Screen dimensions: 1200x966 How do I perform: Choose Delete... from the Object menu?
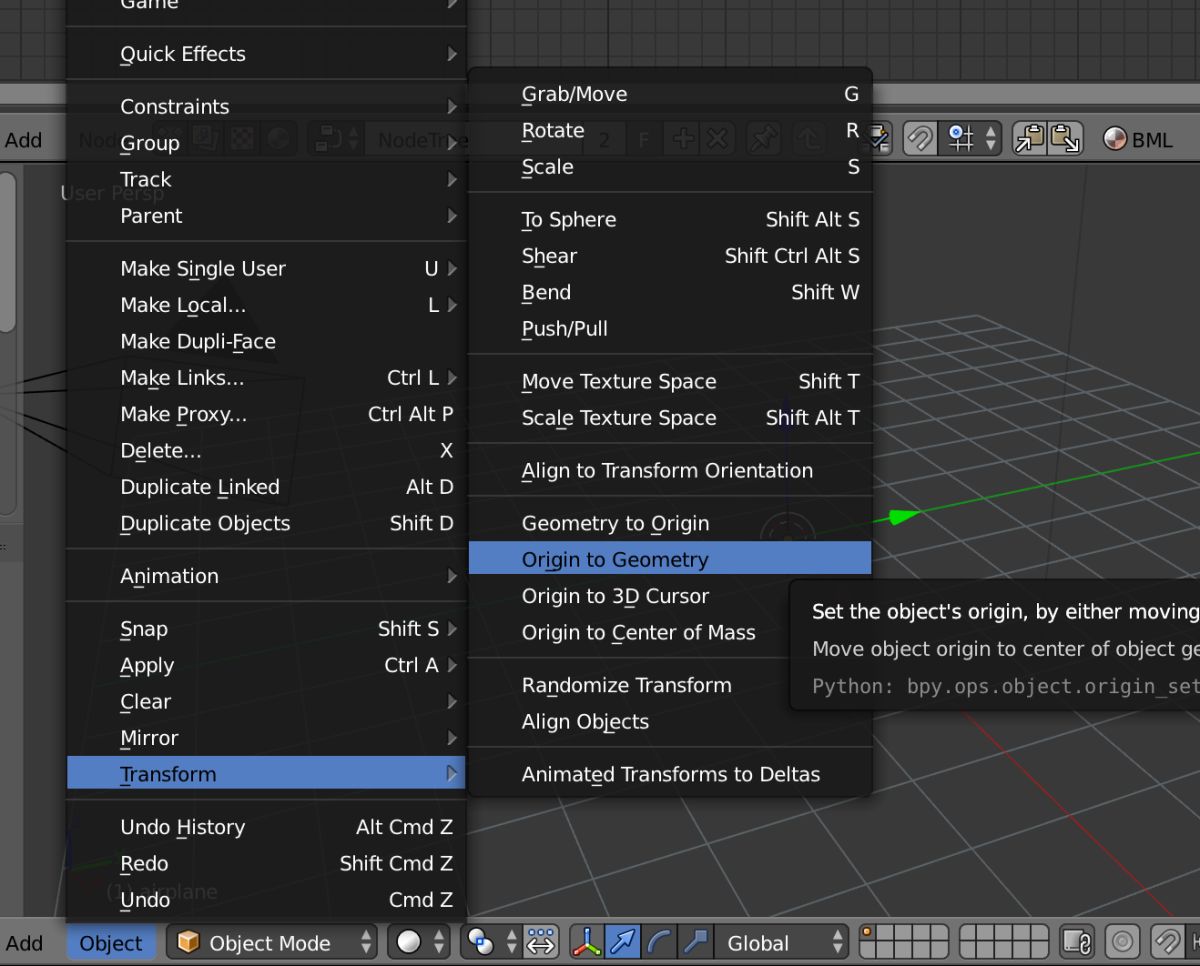[x=266, y=451]
